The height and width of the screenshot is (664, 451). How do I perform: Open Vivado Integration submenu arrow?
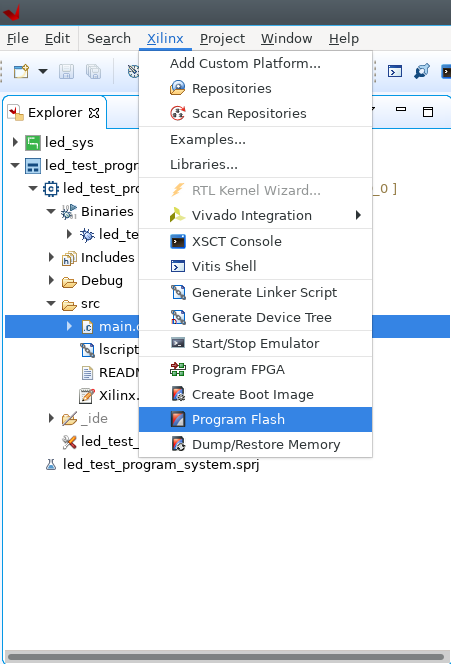tap(358, 215)
